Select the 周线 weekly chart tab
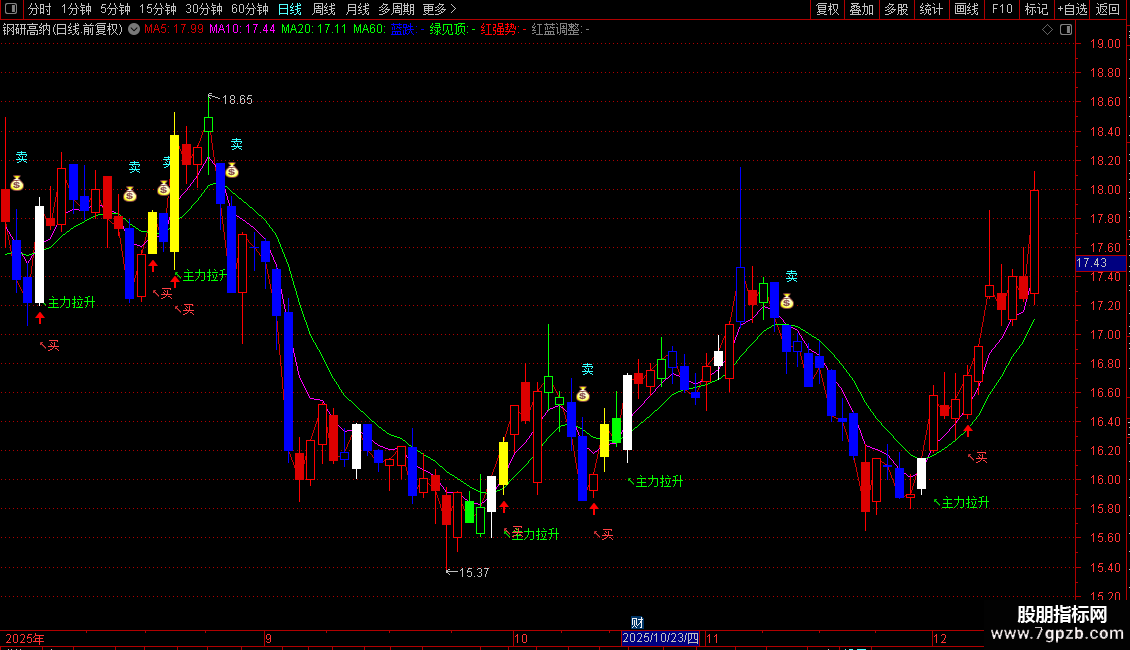1130x650 pixels. coord(324,9)
